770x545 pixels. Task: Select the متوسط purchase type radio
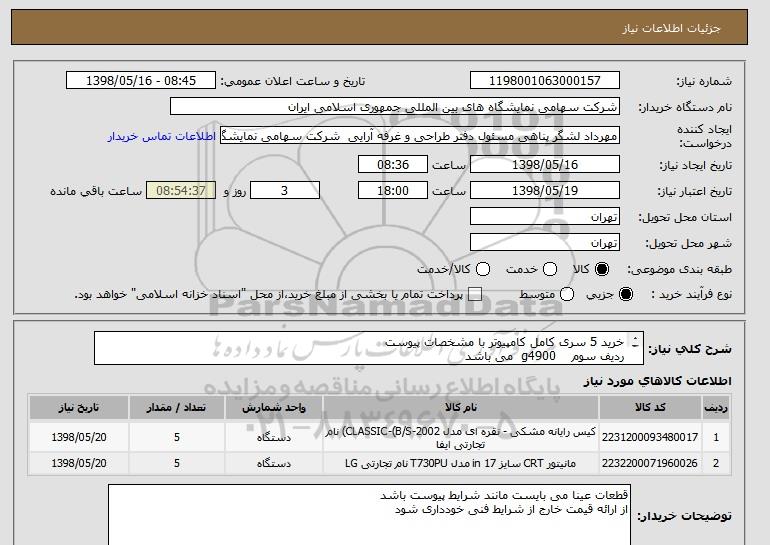567,294
